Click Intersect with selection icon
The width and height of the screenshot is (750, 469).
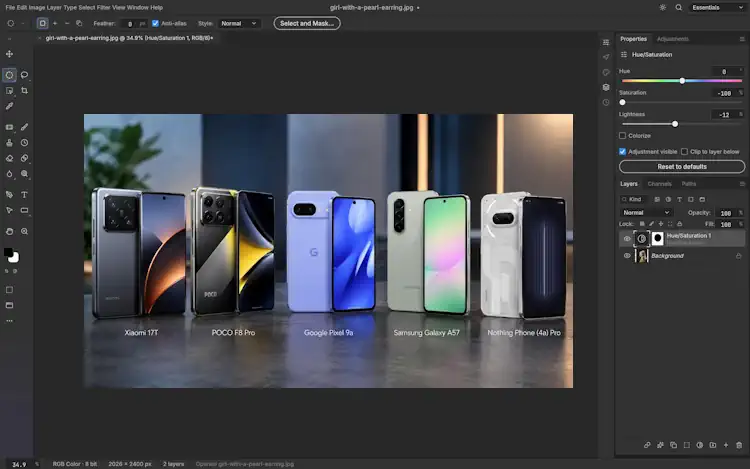(x=79, y=23)
